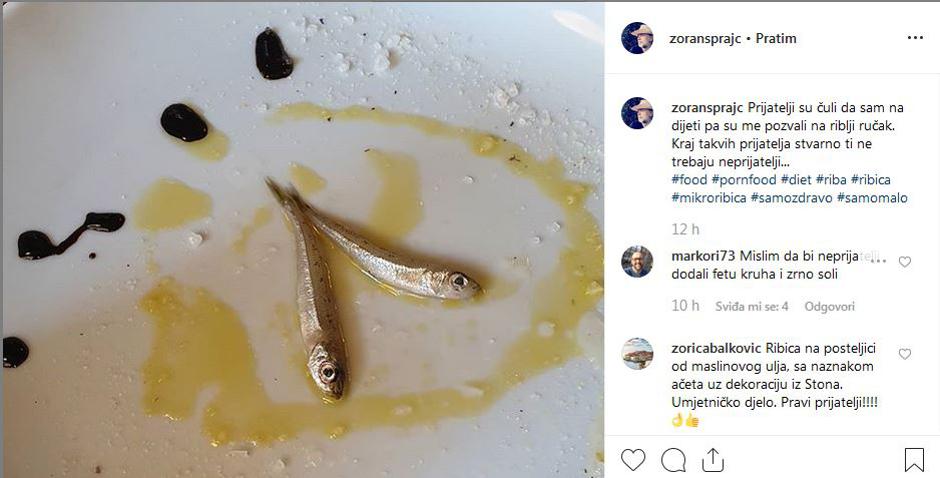
Task: Open the three-dot more options menu
Action: [x=915, y=38]
